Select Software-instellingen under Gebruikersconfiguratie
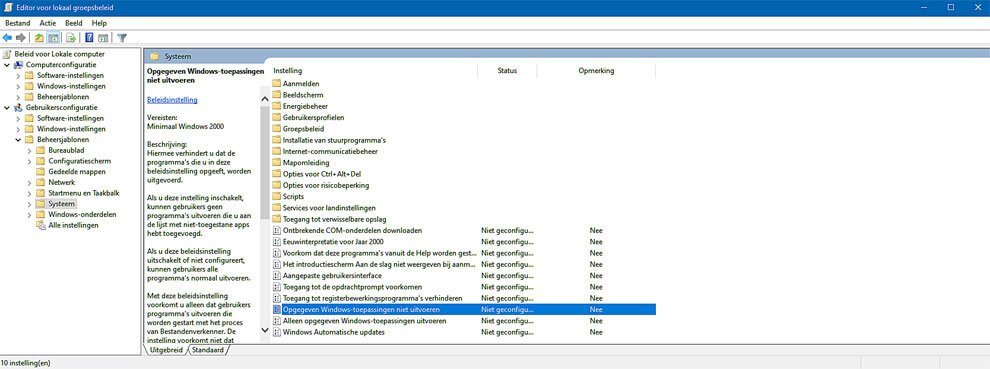 tap(70, 118)
